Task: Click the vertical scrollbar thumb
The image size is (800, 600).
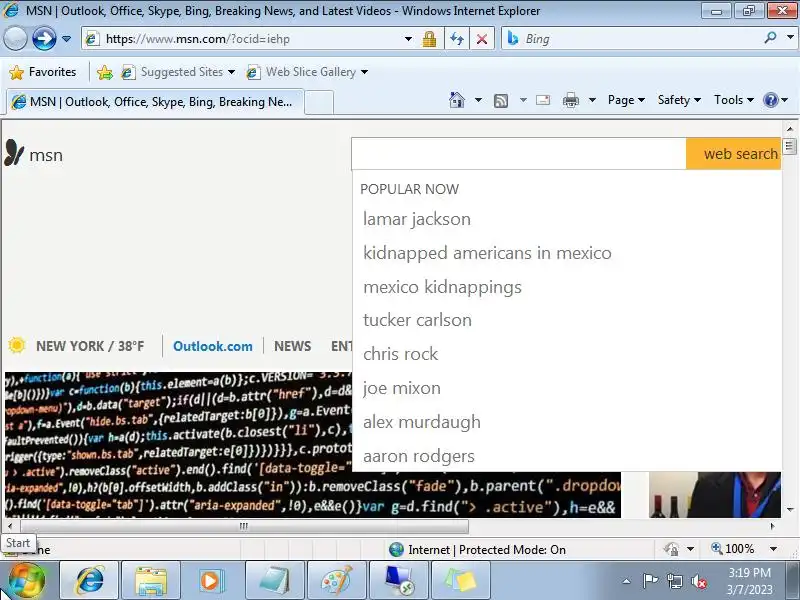Action: click(x=789, y=146)
